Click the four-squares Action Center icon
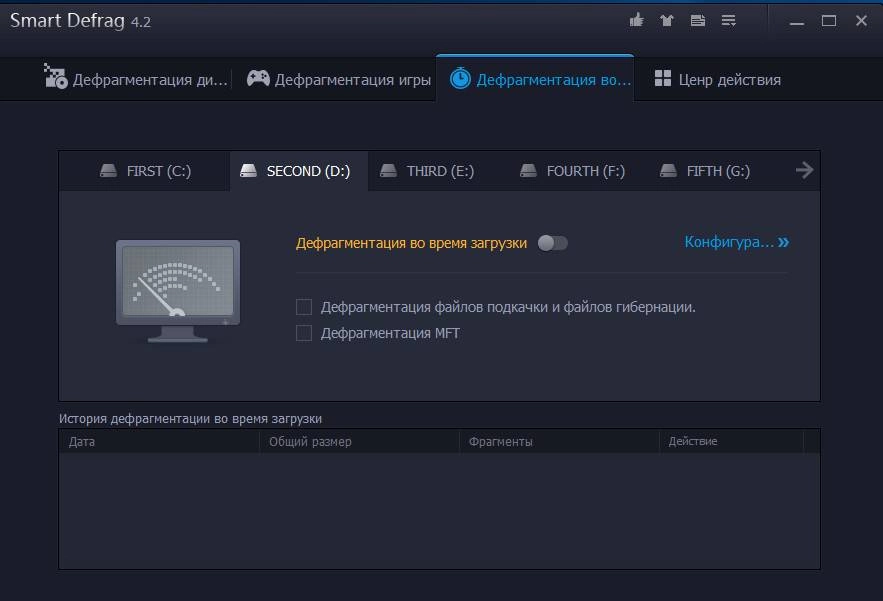The height and width of the screenshot is (601, 883). 663,78
